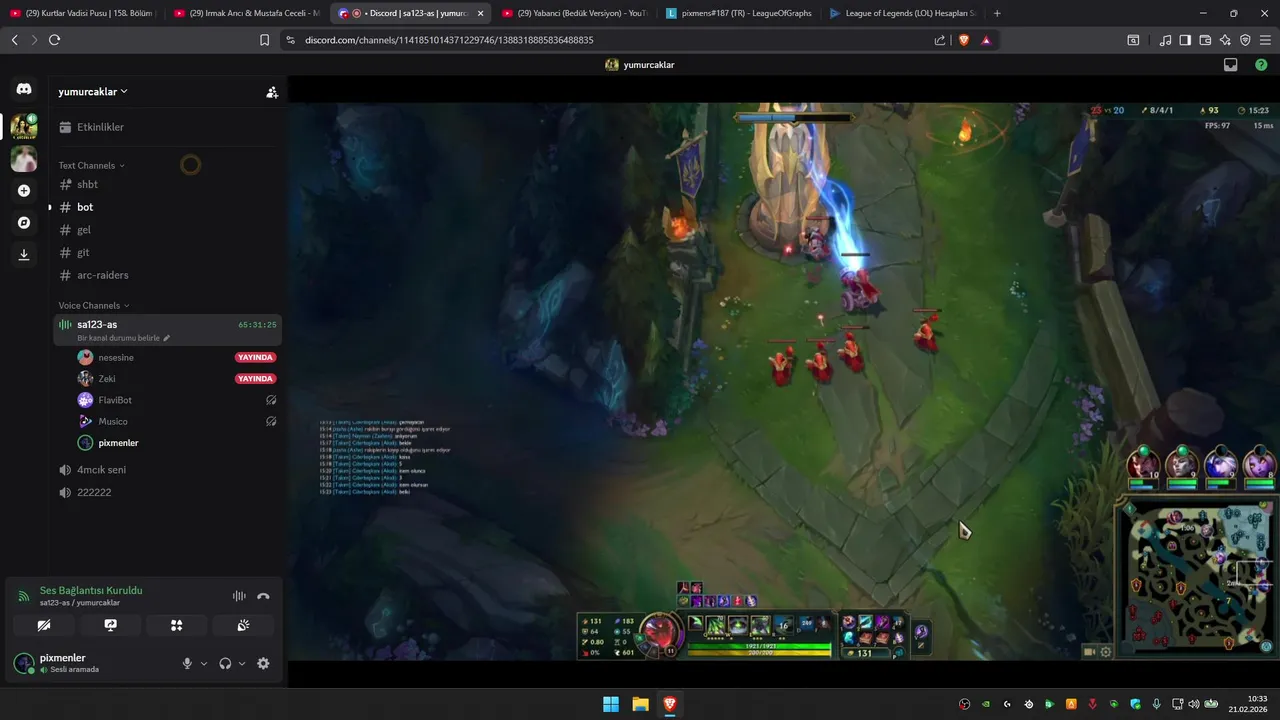The image size is (1280, 720).
Task: Open headphone output options chevron
Action: [x=242, y=663]
